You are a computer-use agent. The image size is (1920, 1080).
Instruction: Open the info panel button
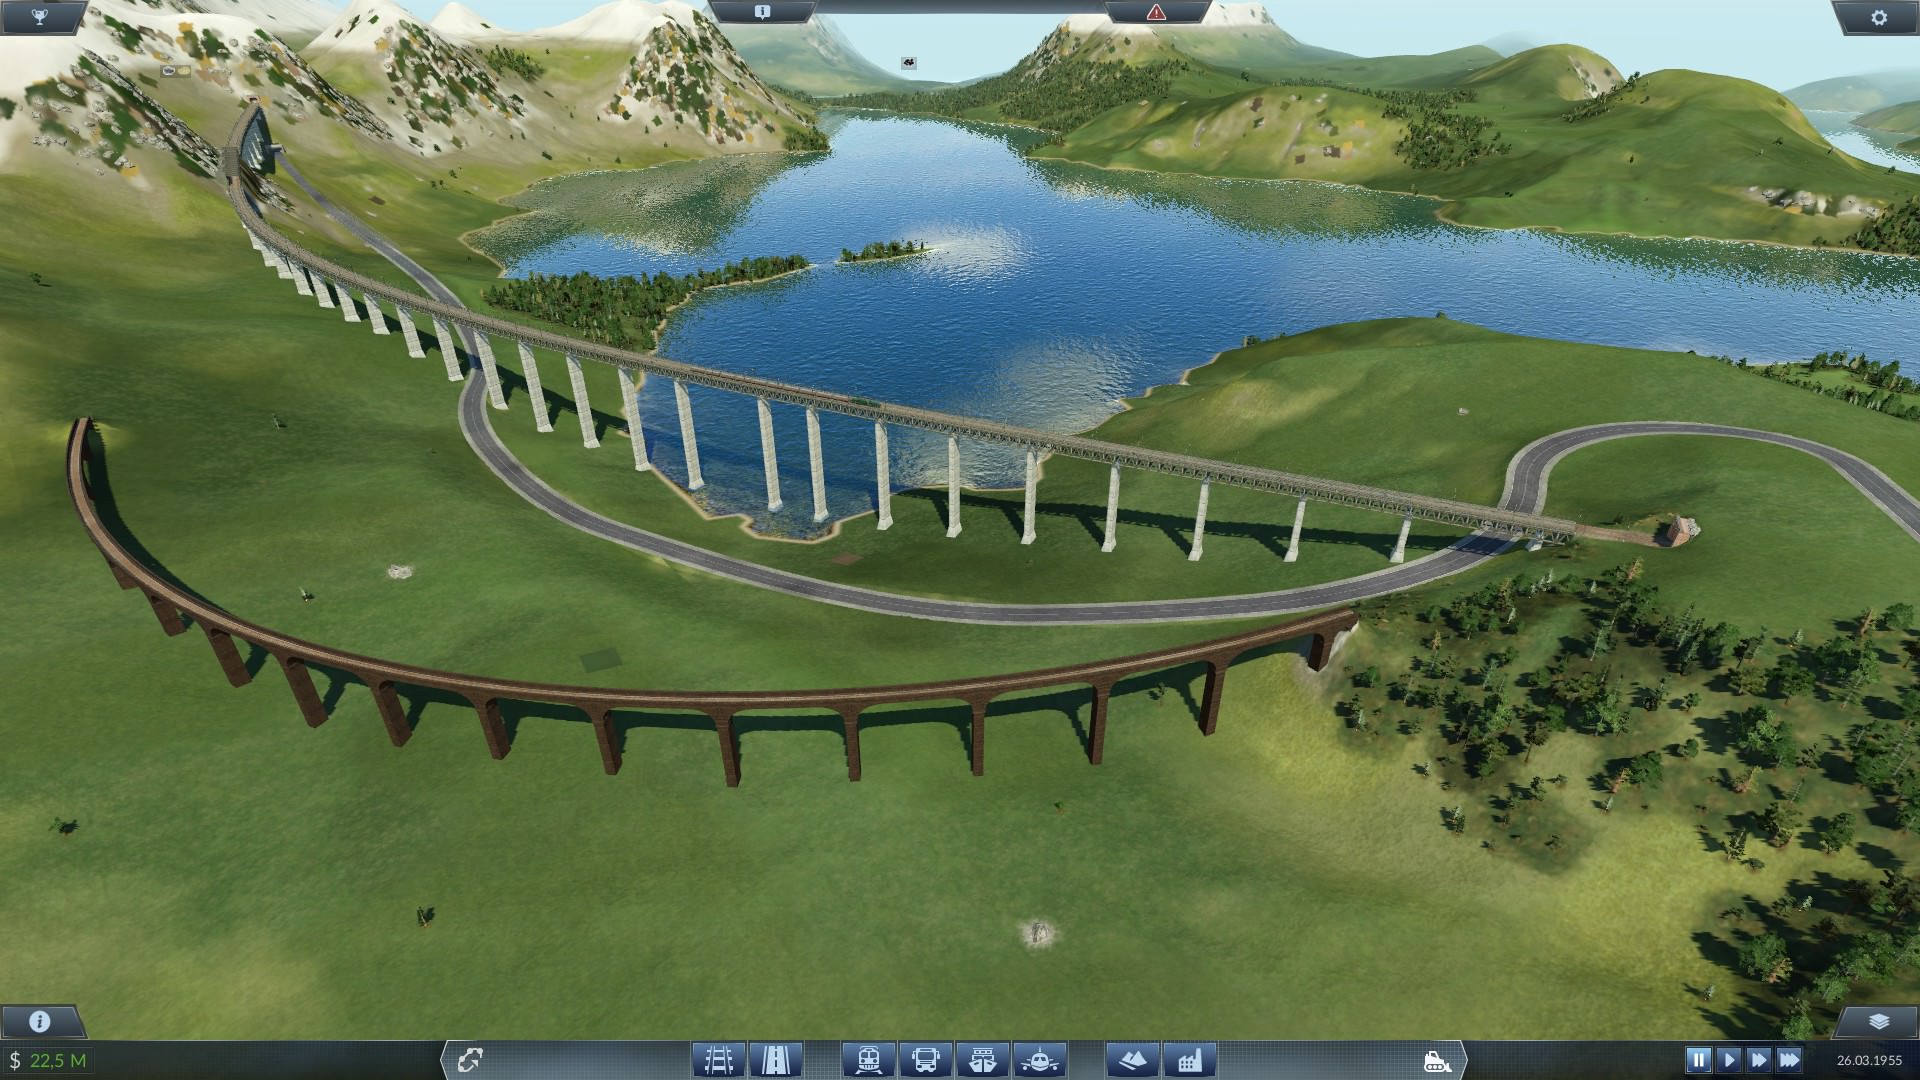40,1021
